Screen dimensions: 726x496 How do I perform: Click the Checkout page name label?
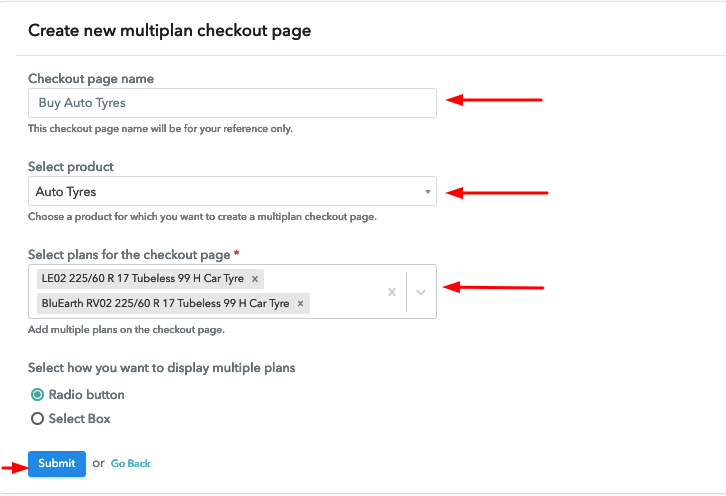(x=91, y=79)
